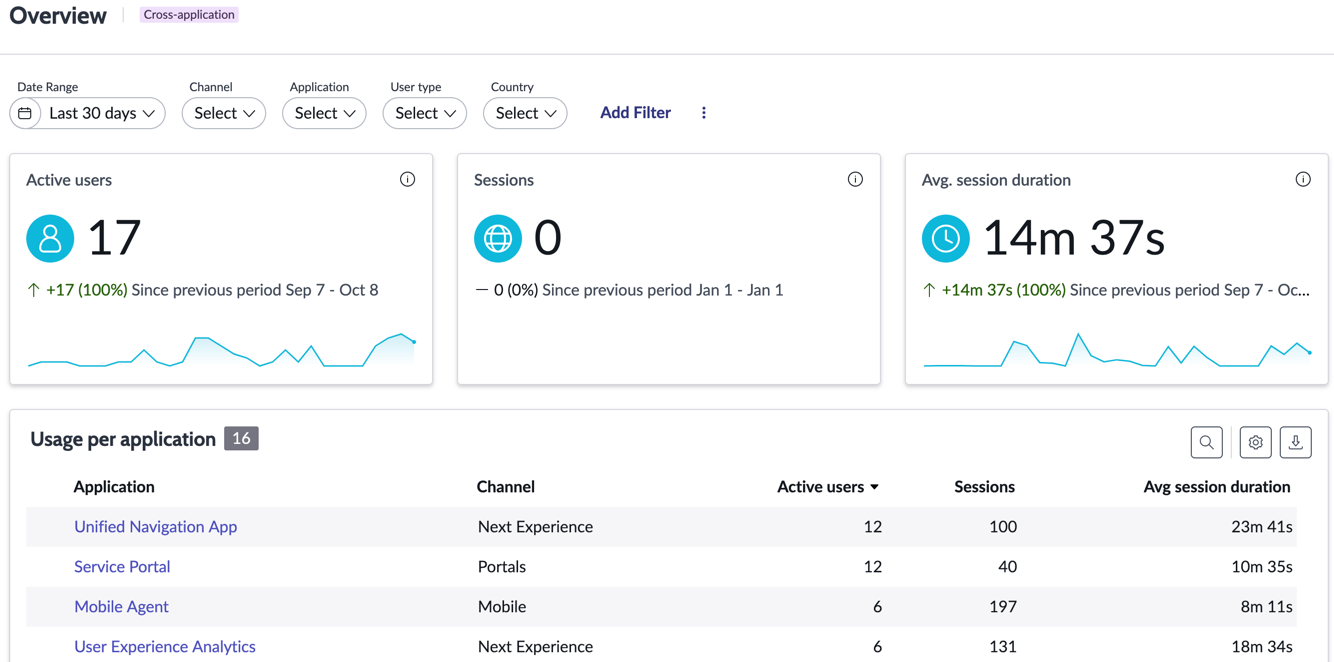Click the Active users person icon

[x=50, y=238]
